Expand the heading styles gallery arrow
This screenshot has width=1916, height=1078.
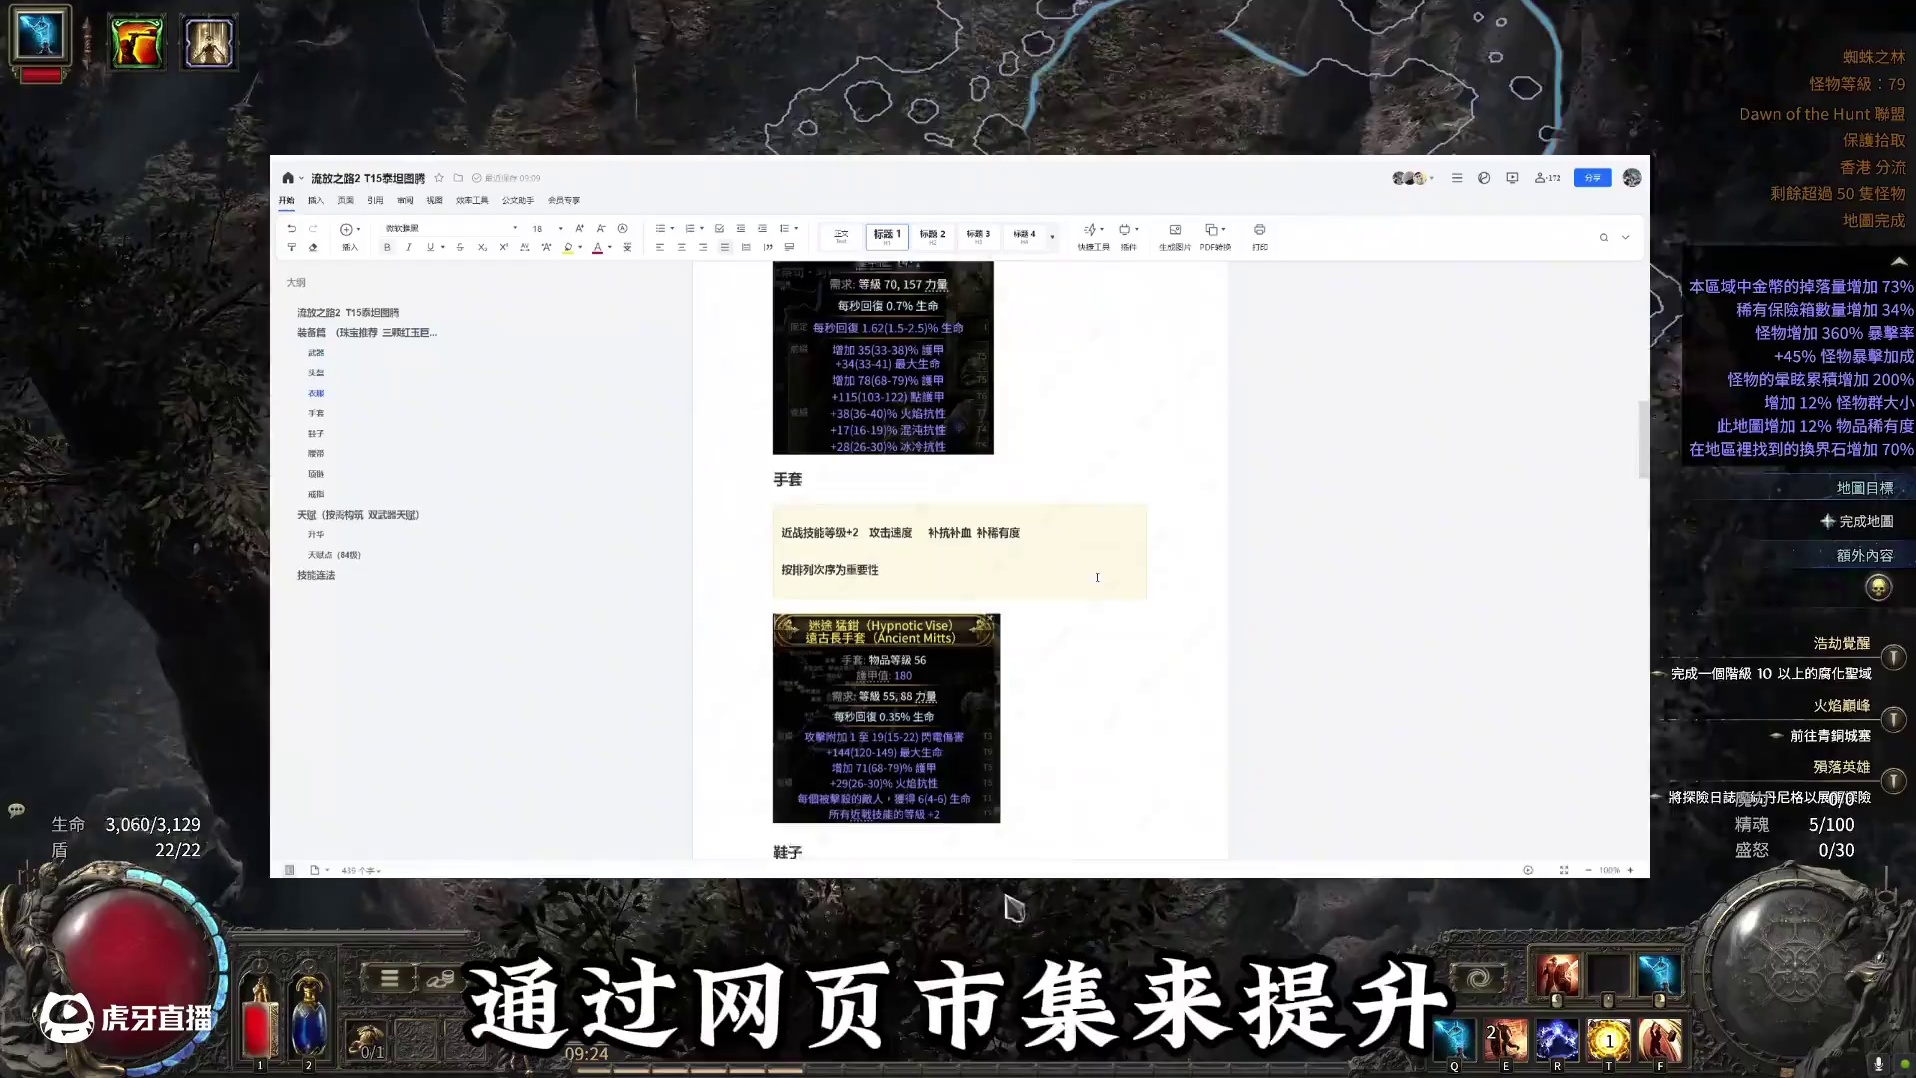[1052, 237]
